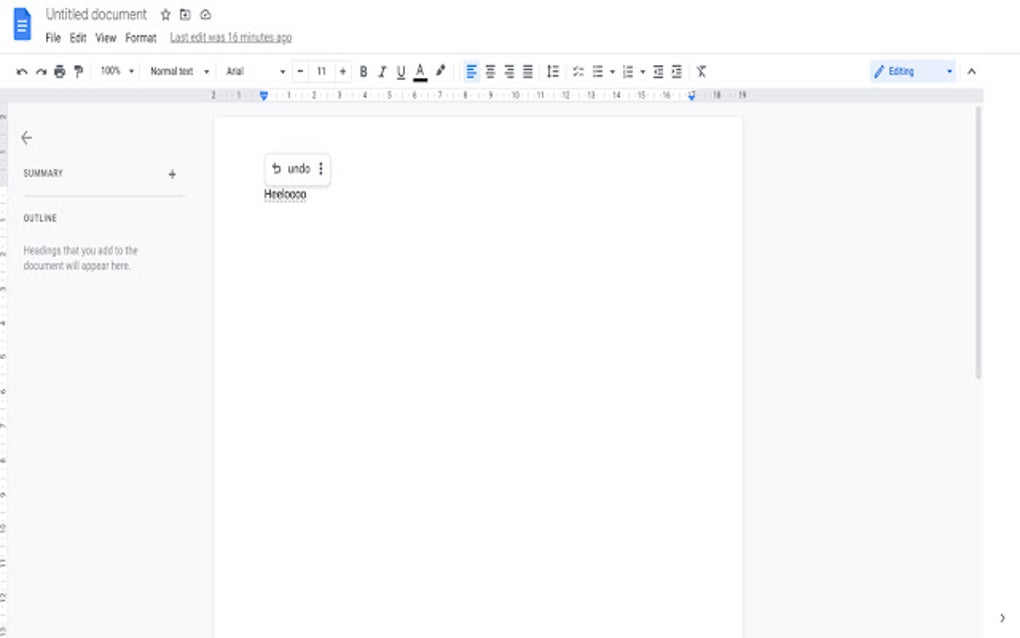The width and height of the screenshot is (1020, 638).
Task: Open the font family dropdown
Action: coord(250,70)
